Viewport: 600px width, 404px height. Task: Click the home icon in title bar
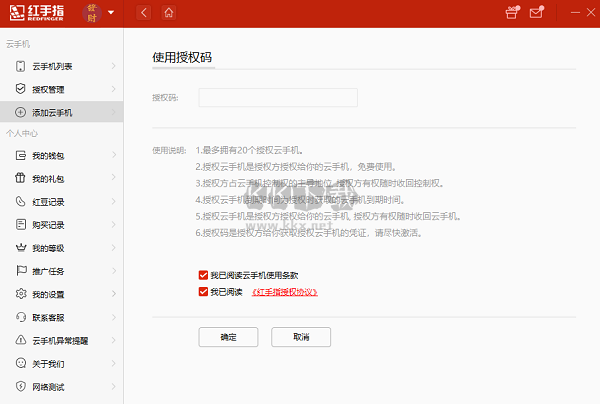click(x=168, y=13)
